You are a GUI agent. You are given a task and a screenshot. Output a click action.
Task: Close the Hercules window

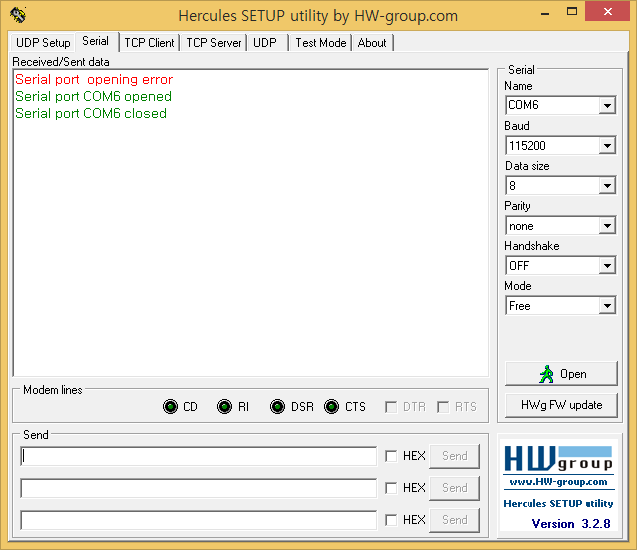(607, 11)
